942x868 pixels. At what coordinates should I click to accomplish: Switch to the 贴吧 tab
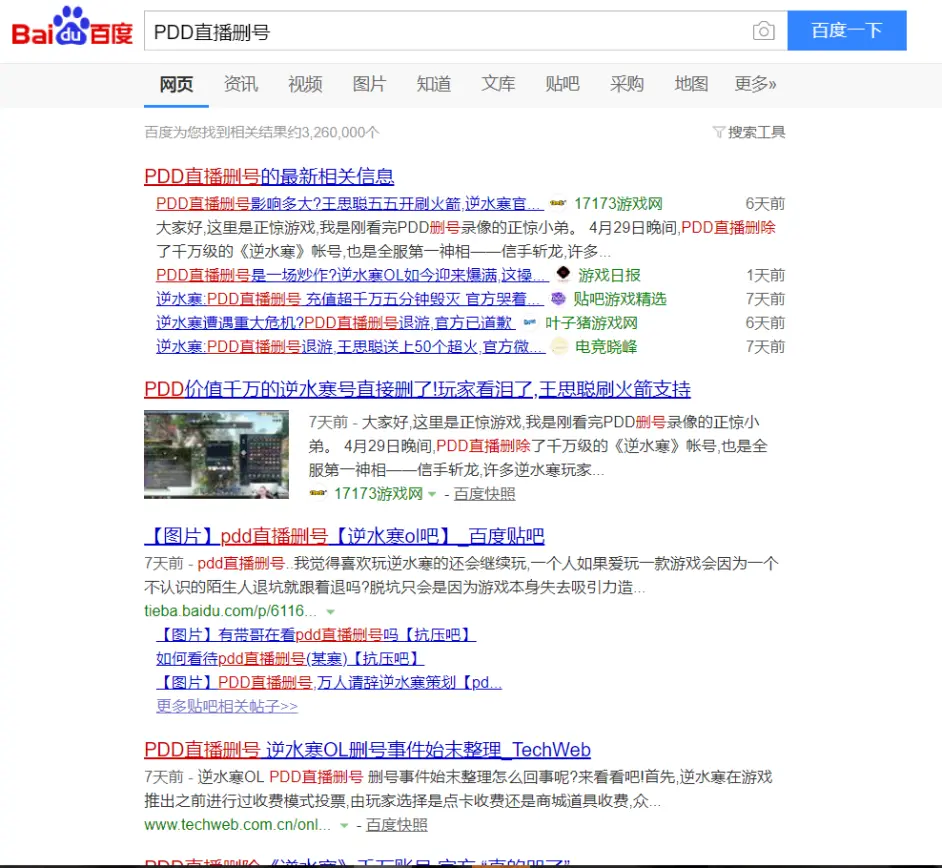pos(562,83)
